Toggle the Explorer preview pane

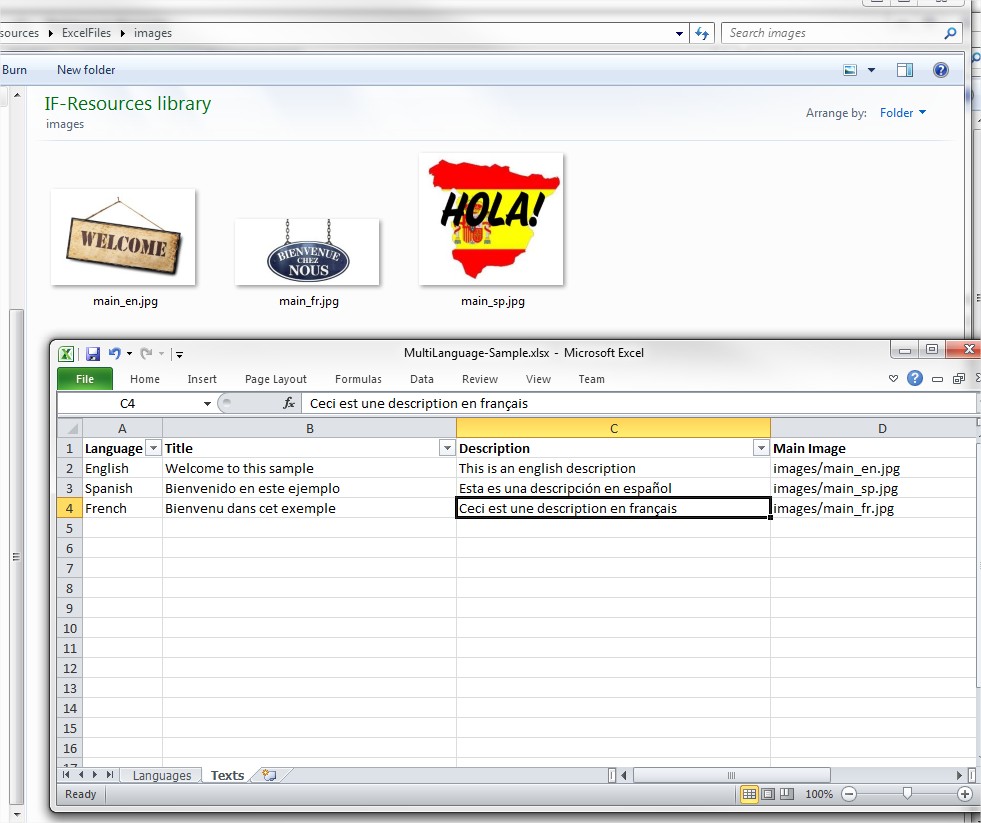[x=905, y=70]
